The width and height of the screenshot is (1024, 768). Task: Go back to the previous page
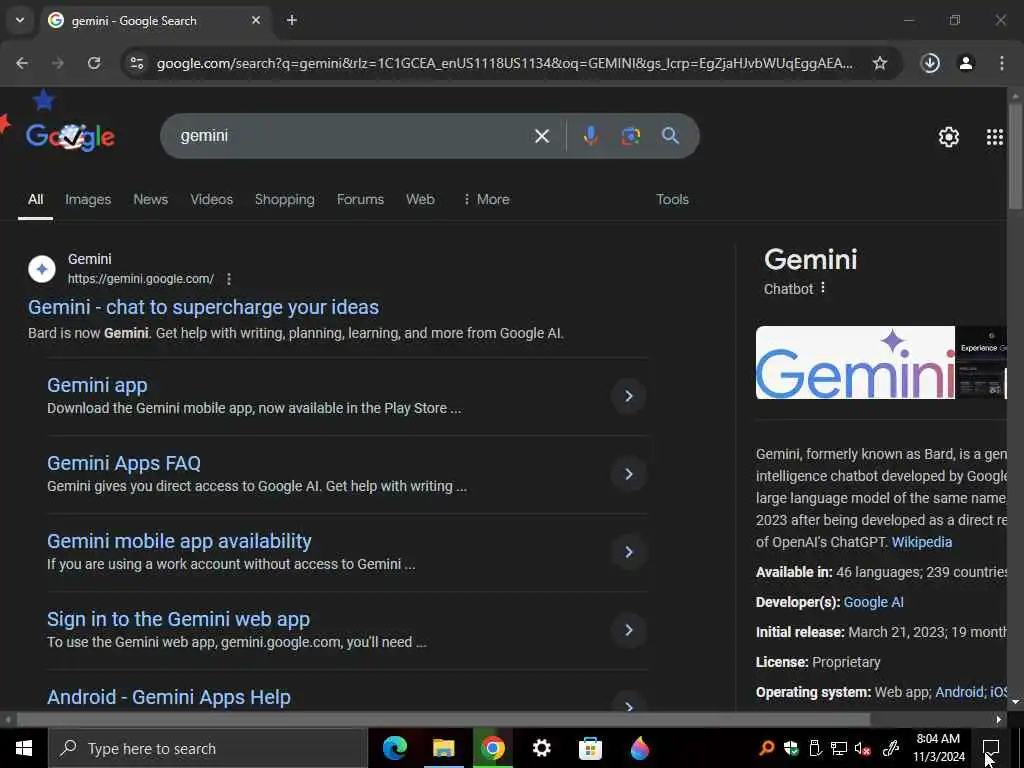[x=22, y=63]
